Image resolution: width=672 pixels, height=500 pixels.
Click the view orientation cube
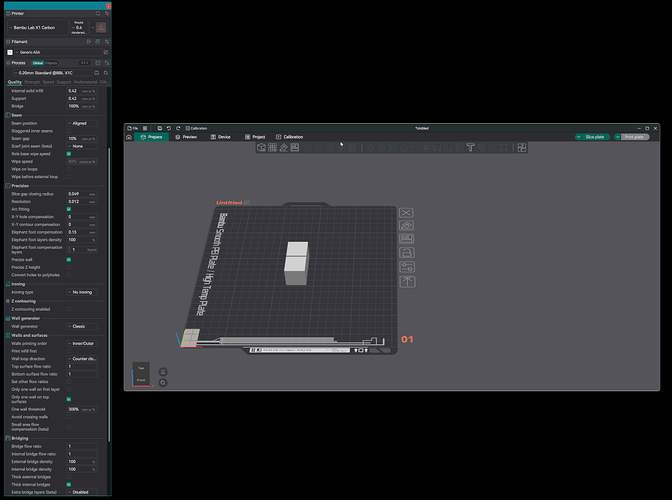coord(141,374)
